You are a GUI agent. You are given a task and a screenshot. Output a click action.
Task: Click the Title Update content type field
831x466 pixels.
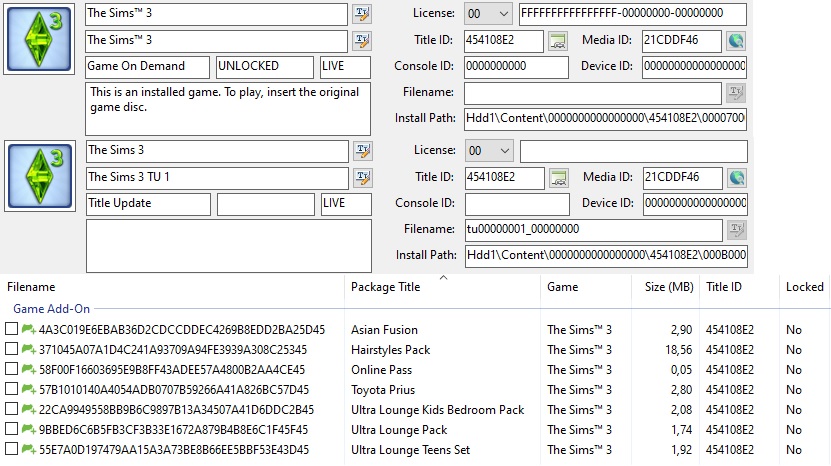[x=148, y=204]
